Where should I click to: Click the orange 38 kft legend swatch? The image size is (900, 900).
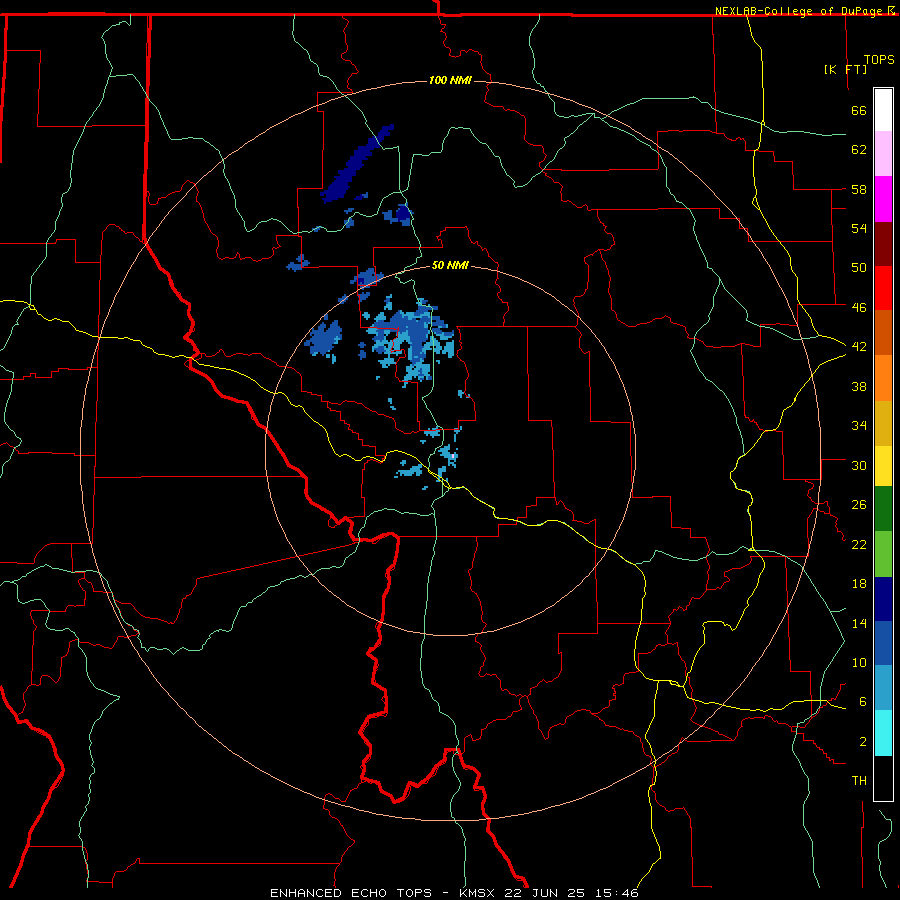883,377
